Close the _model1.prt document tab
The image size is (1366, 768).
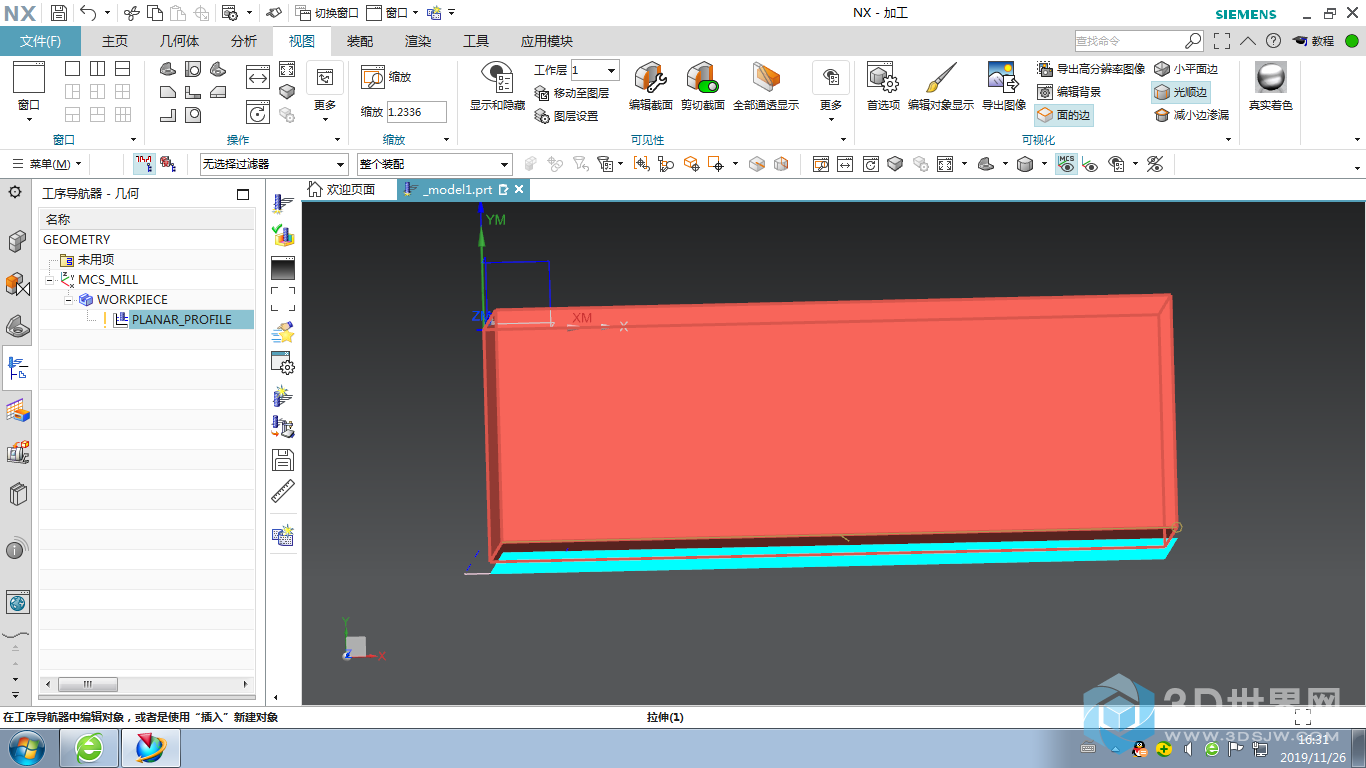click(x=520, y=189)
